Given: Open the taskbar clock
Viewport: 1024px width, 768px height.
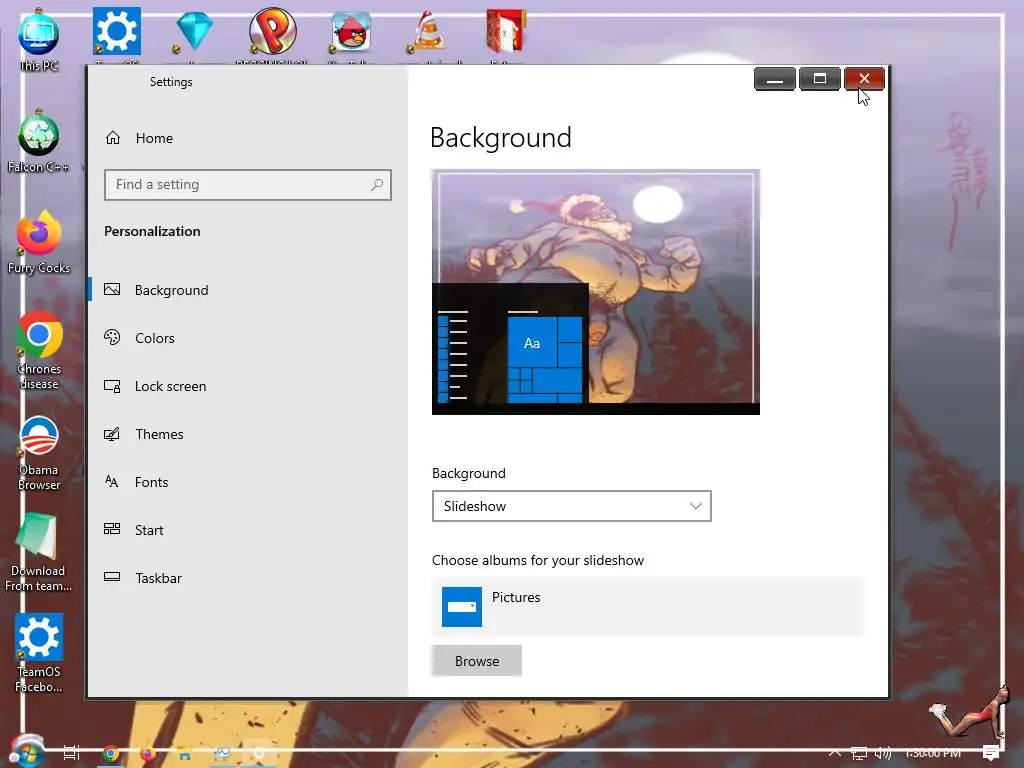Looking at the screenshot, I should (933, 753).
